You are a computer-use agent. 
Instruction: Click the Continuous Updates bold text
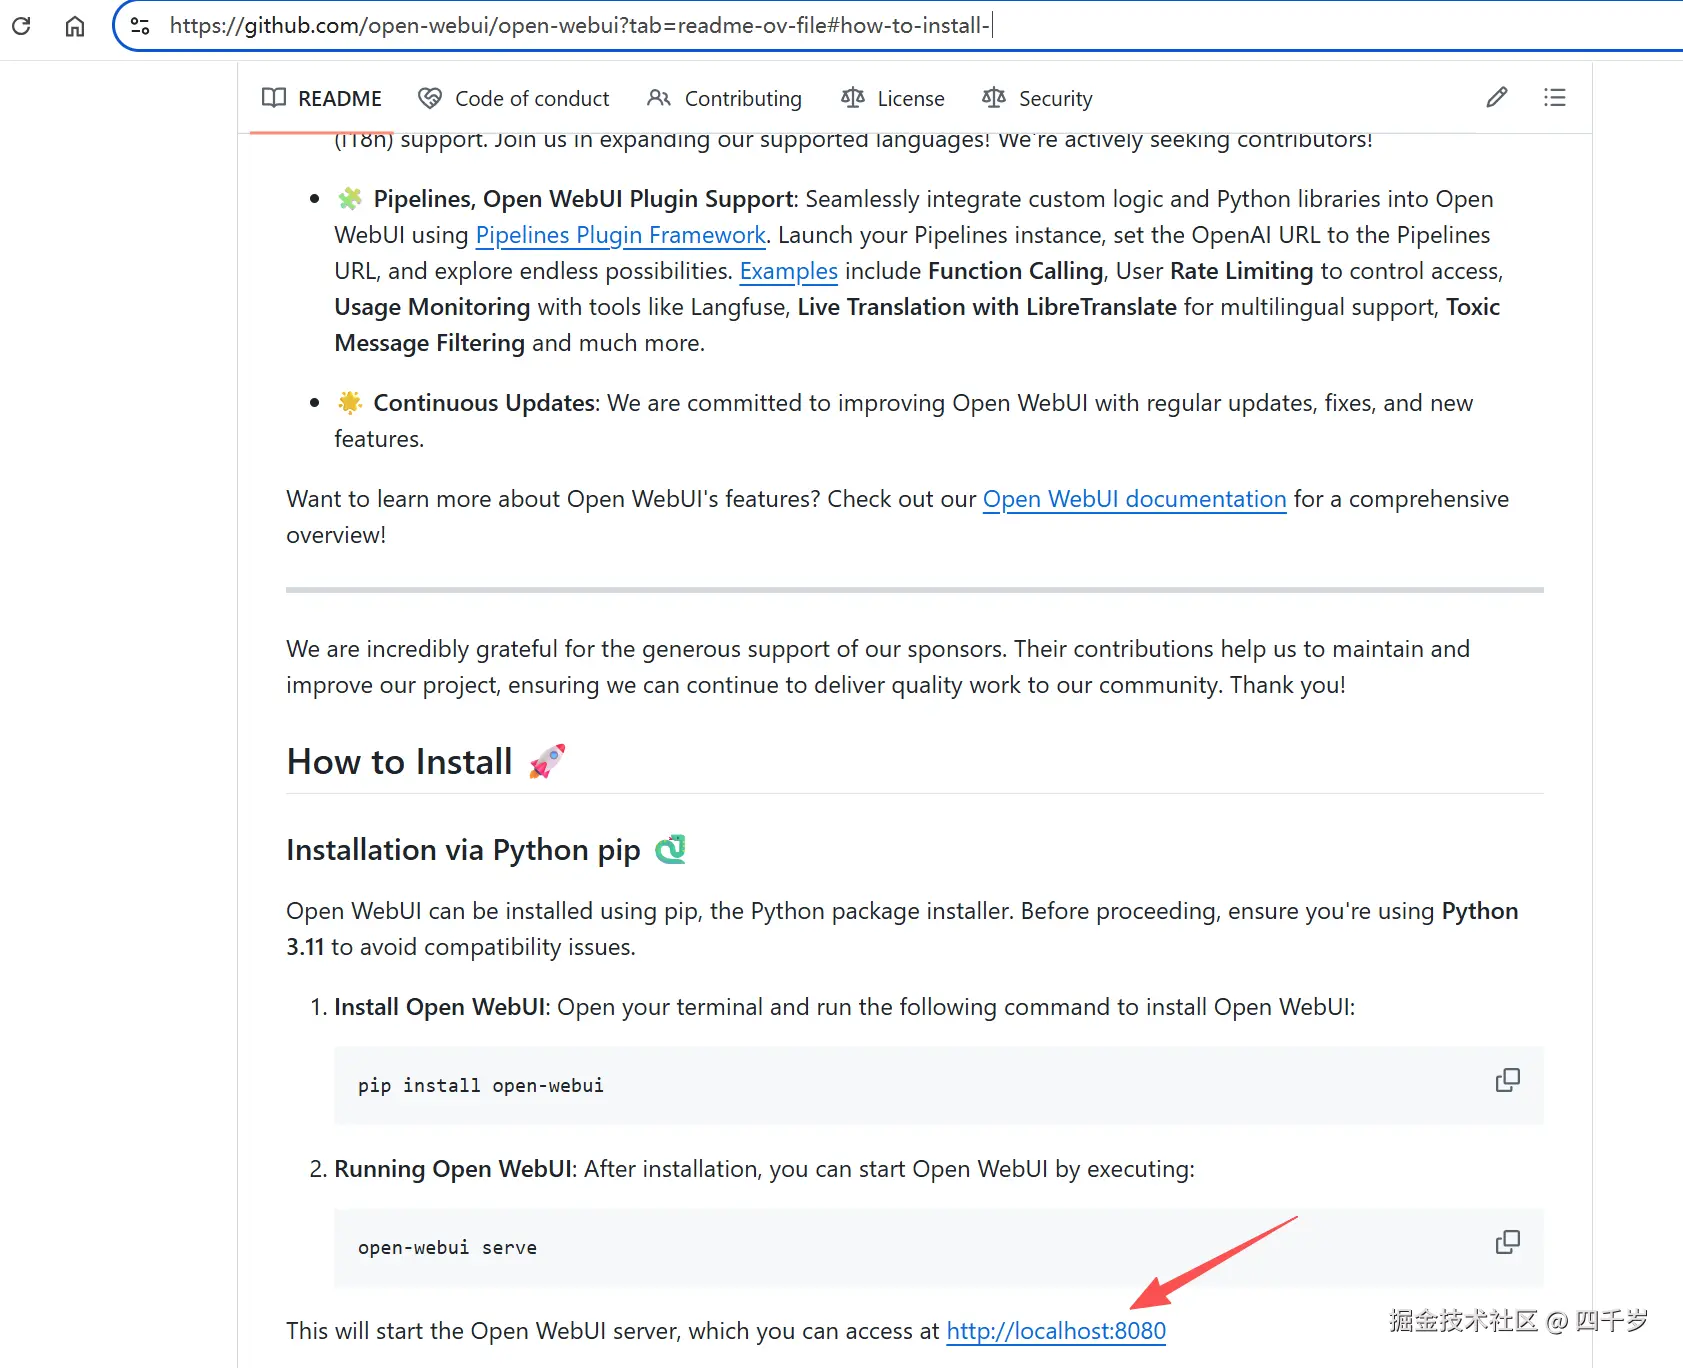point(485,403)
